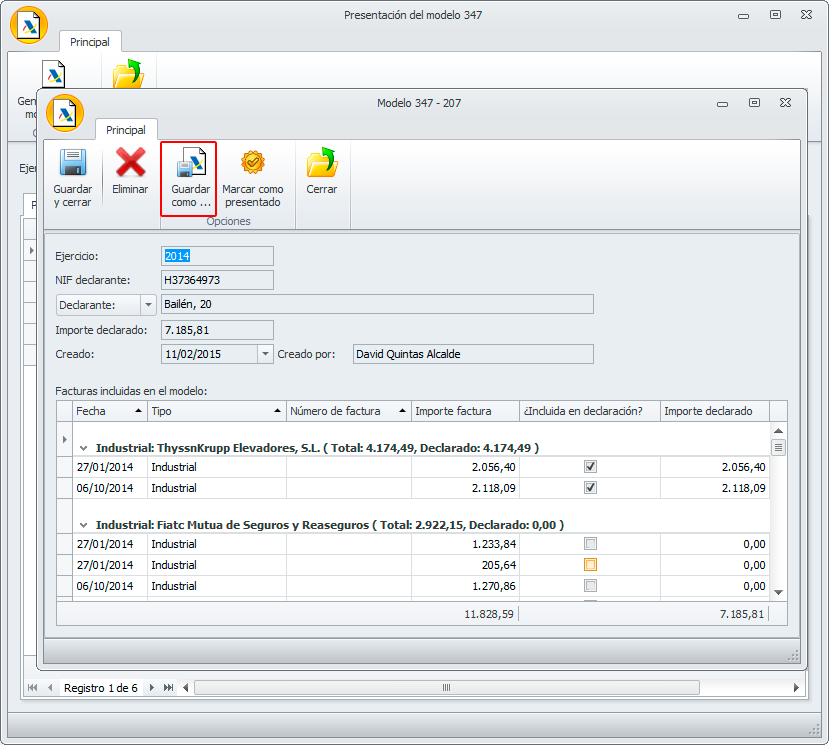Collapse the ThyssenKrupp Elevadores group
The width and height of the screenshot is (829, 745).
point(84,449)
